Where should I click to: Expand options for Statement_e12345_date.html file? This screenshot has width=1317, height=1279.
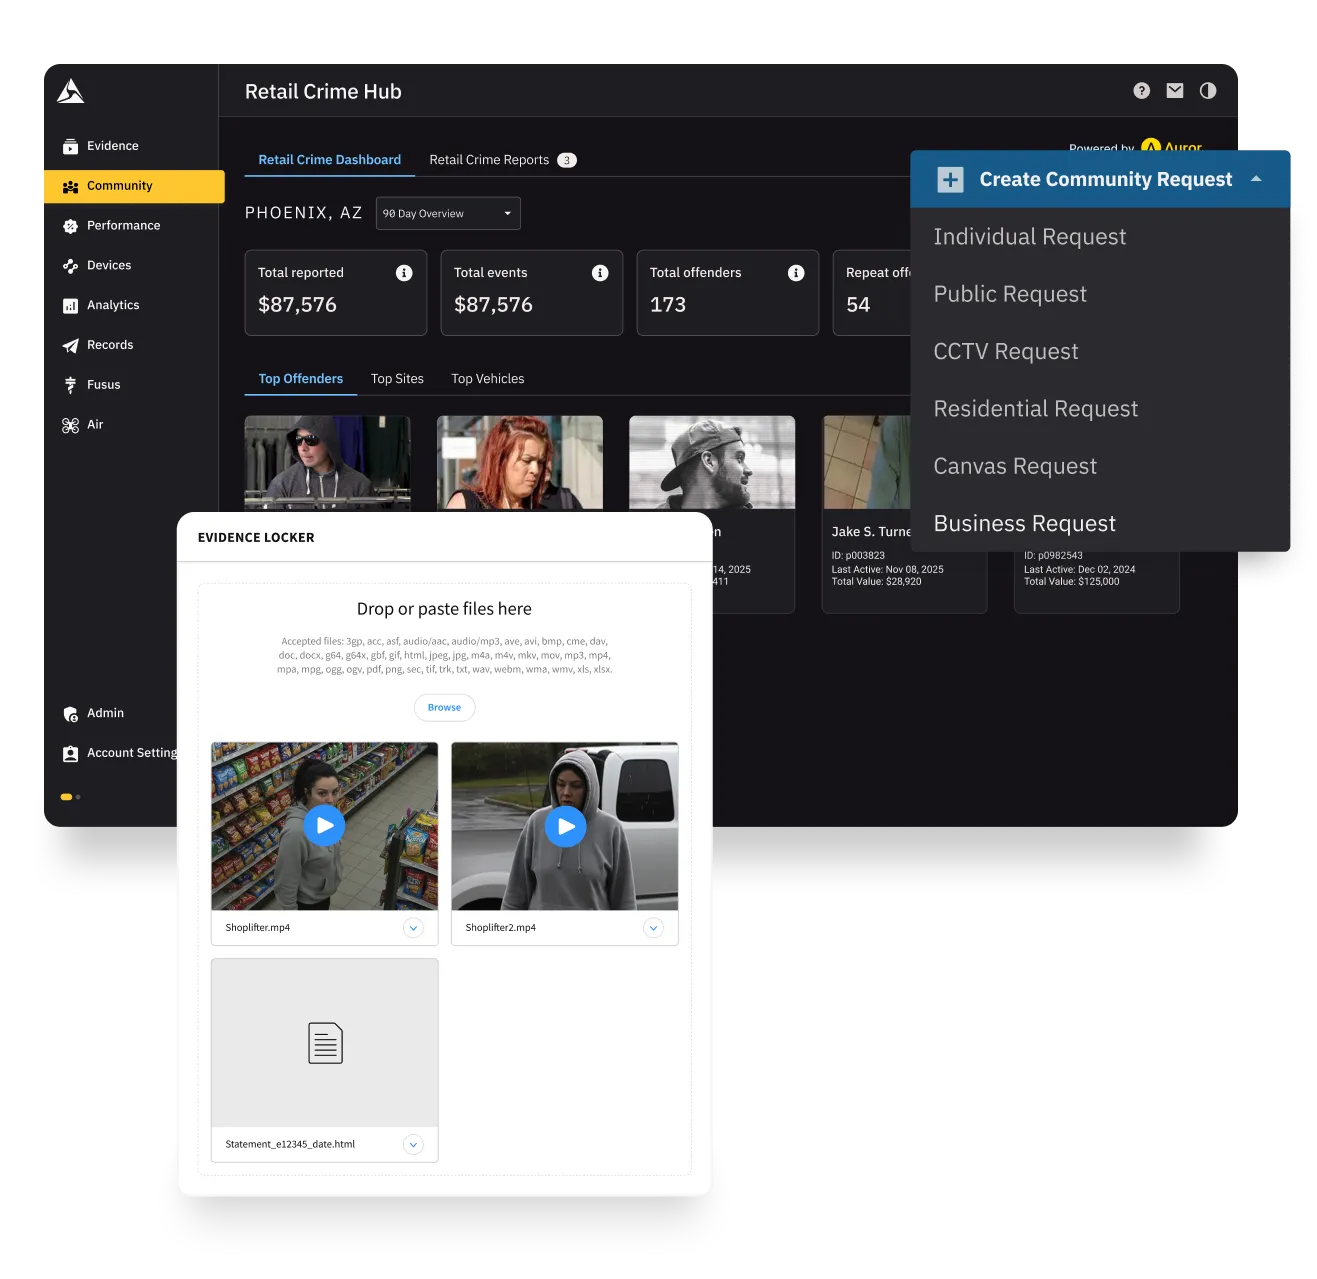pos(413,1145)
